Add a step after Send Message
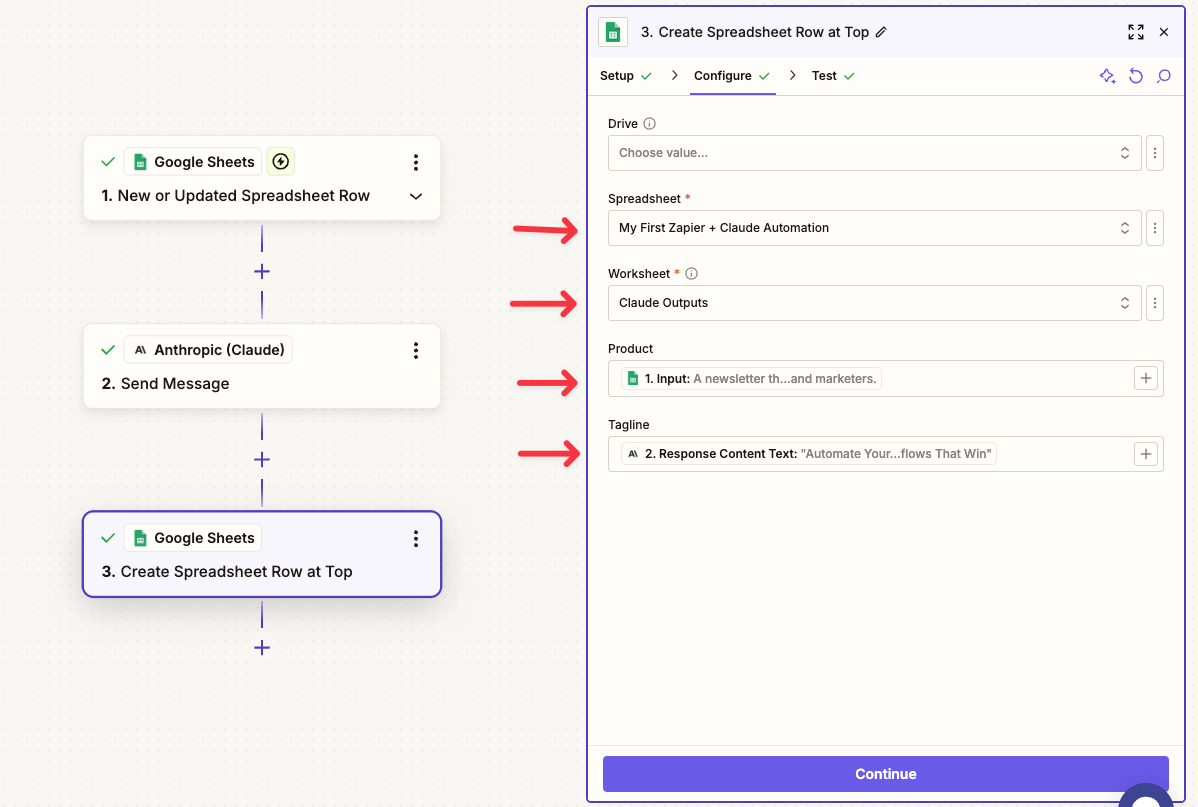The width and height of the screenshot is (1198, 807). point(262,459)
